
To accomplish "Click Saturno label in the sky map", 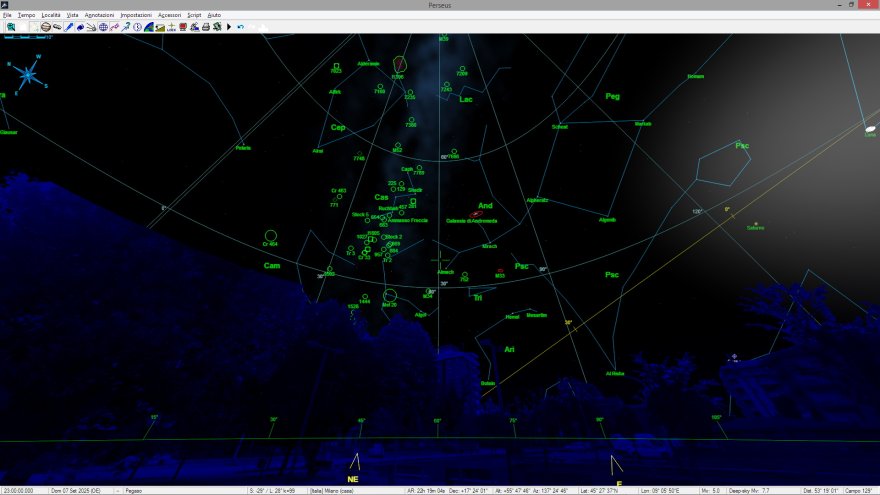I will point(755,228).
